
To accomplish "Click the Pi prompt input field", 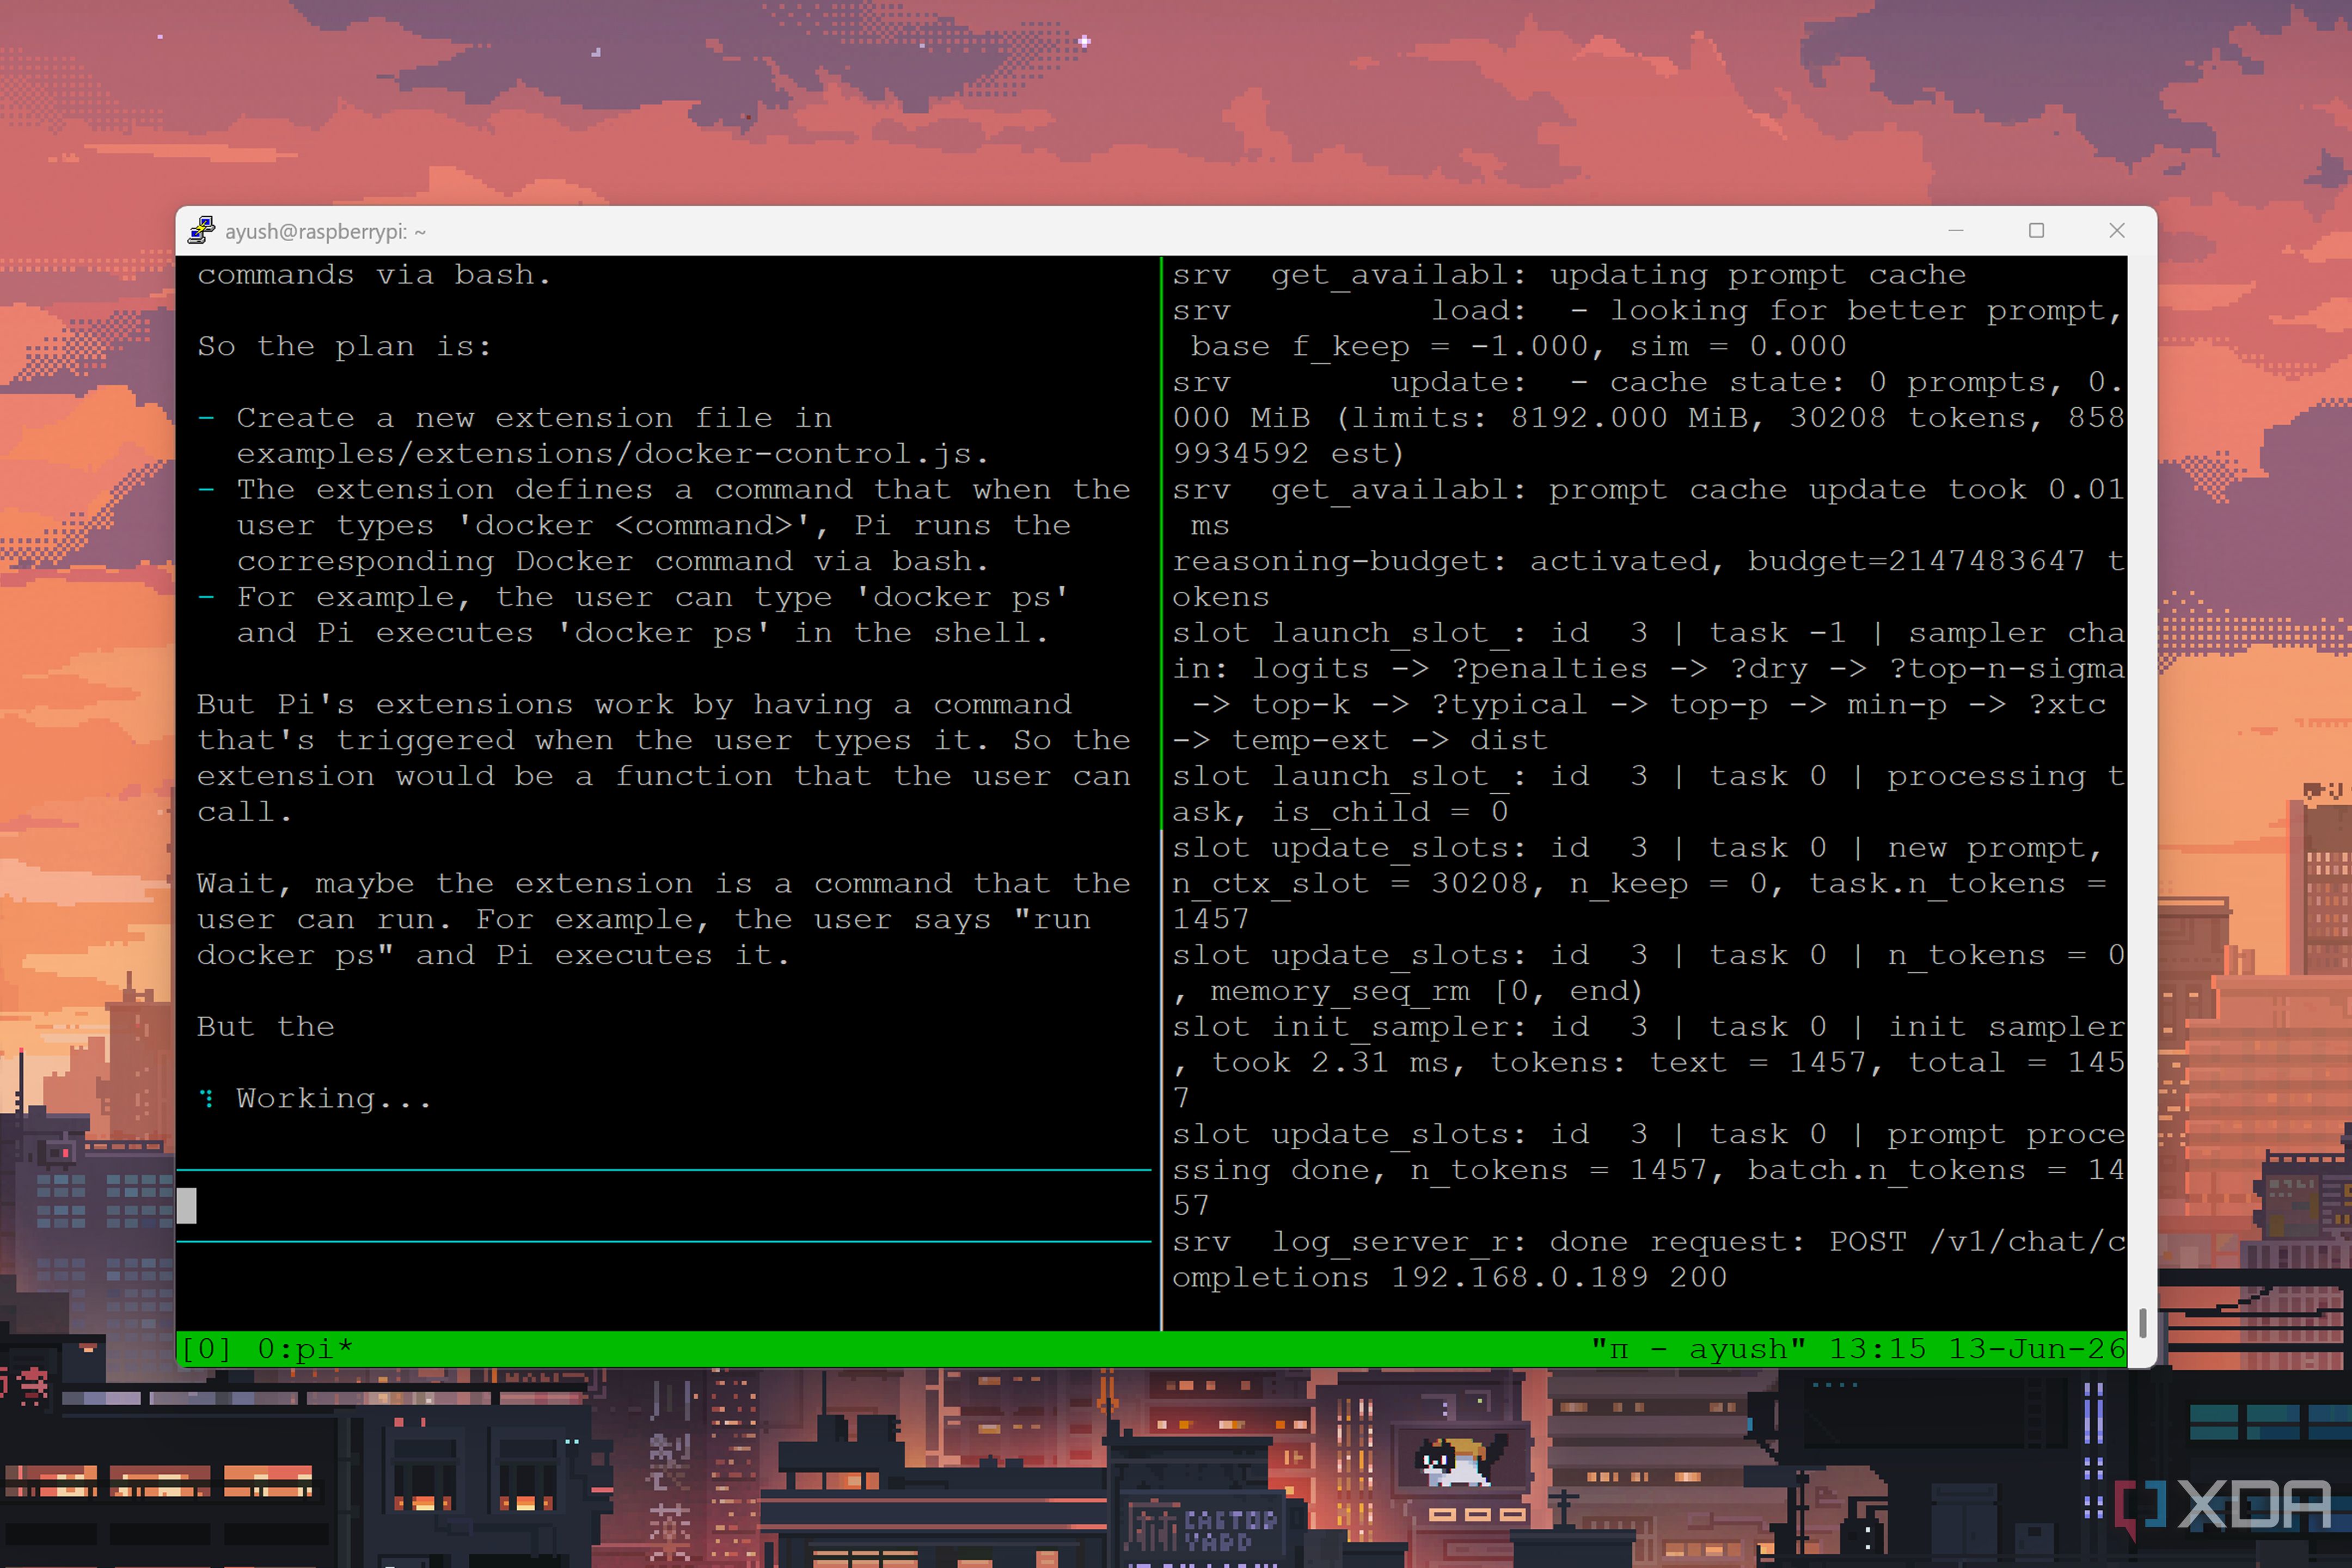I will (664, 1205).
